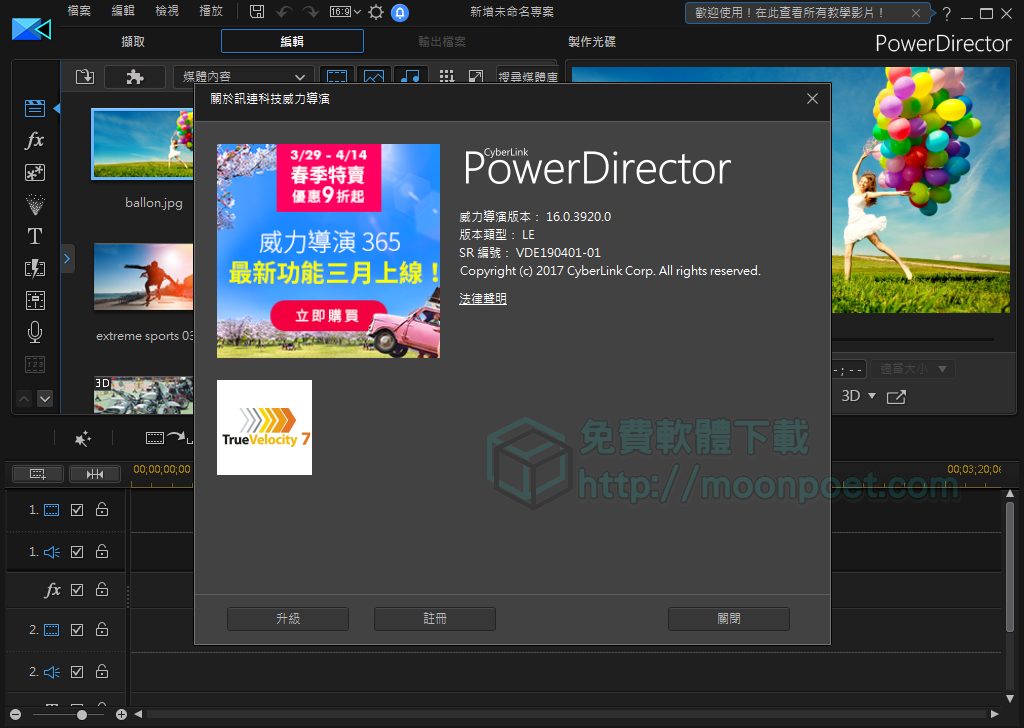
Task: Toggle the checkbox on the fx track
Action: point(77,590)
